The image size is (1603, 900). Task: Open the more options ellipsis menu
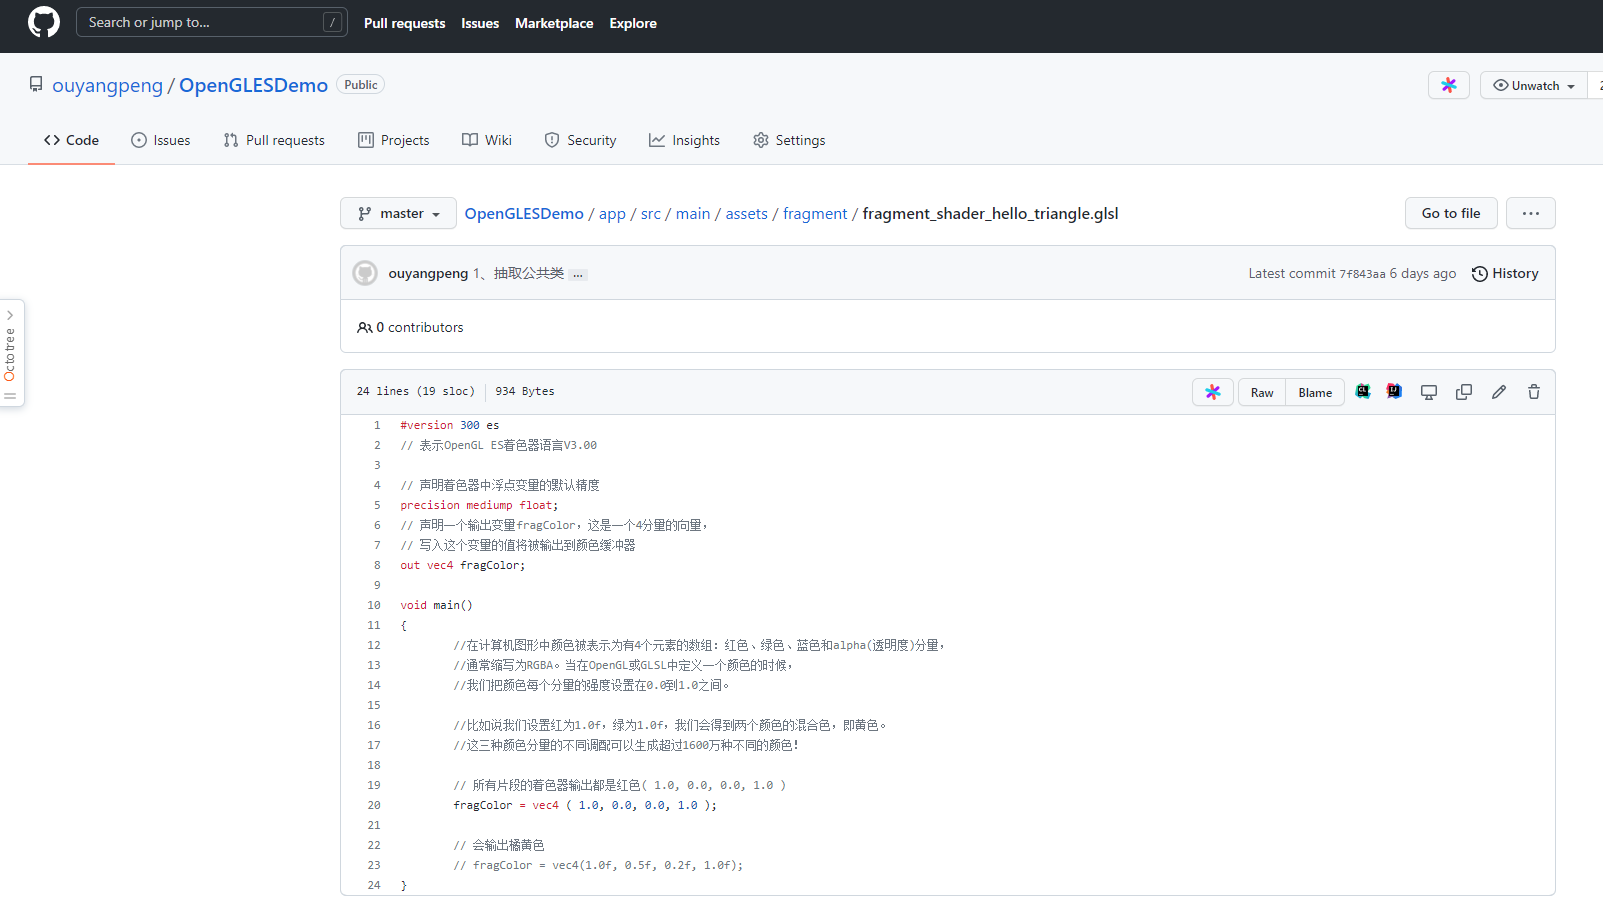click(x=1530, y=213)
